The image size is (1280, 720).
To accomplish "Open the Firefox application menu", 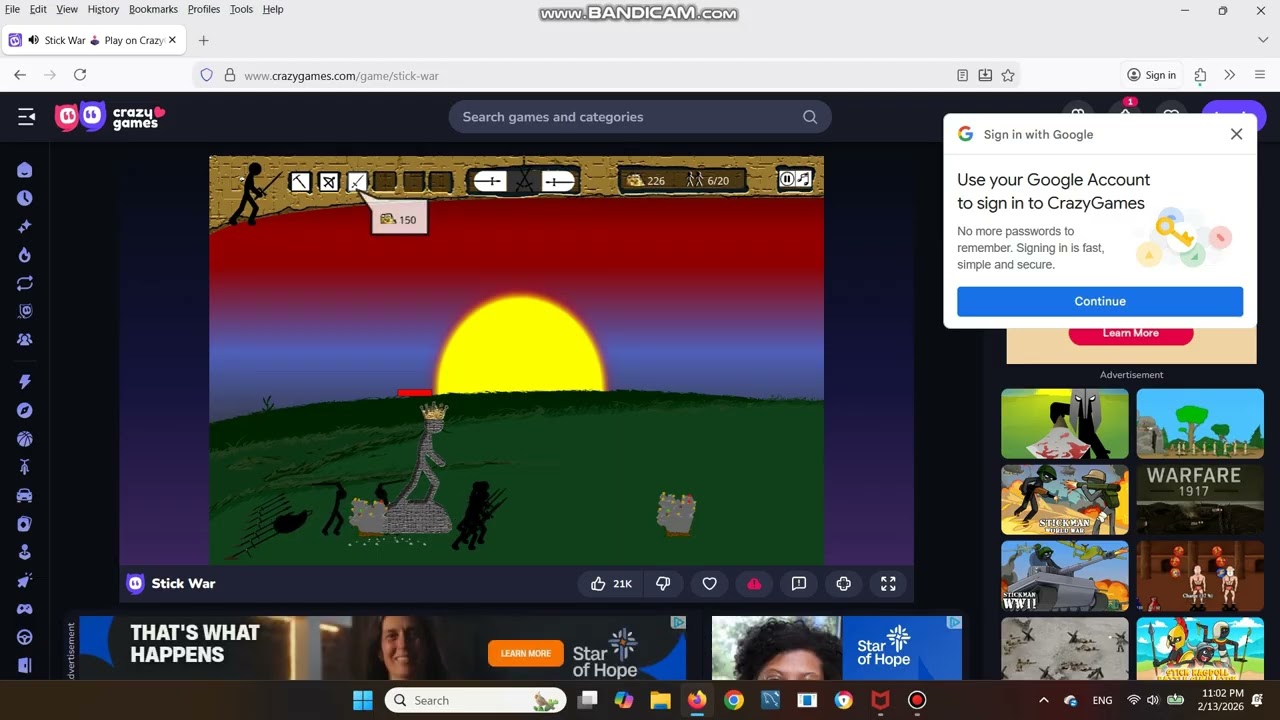I will [1260, 75].
